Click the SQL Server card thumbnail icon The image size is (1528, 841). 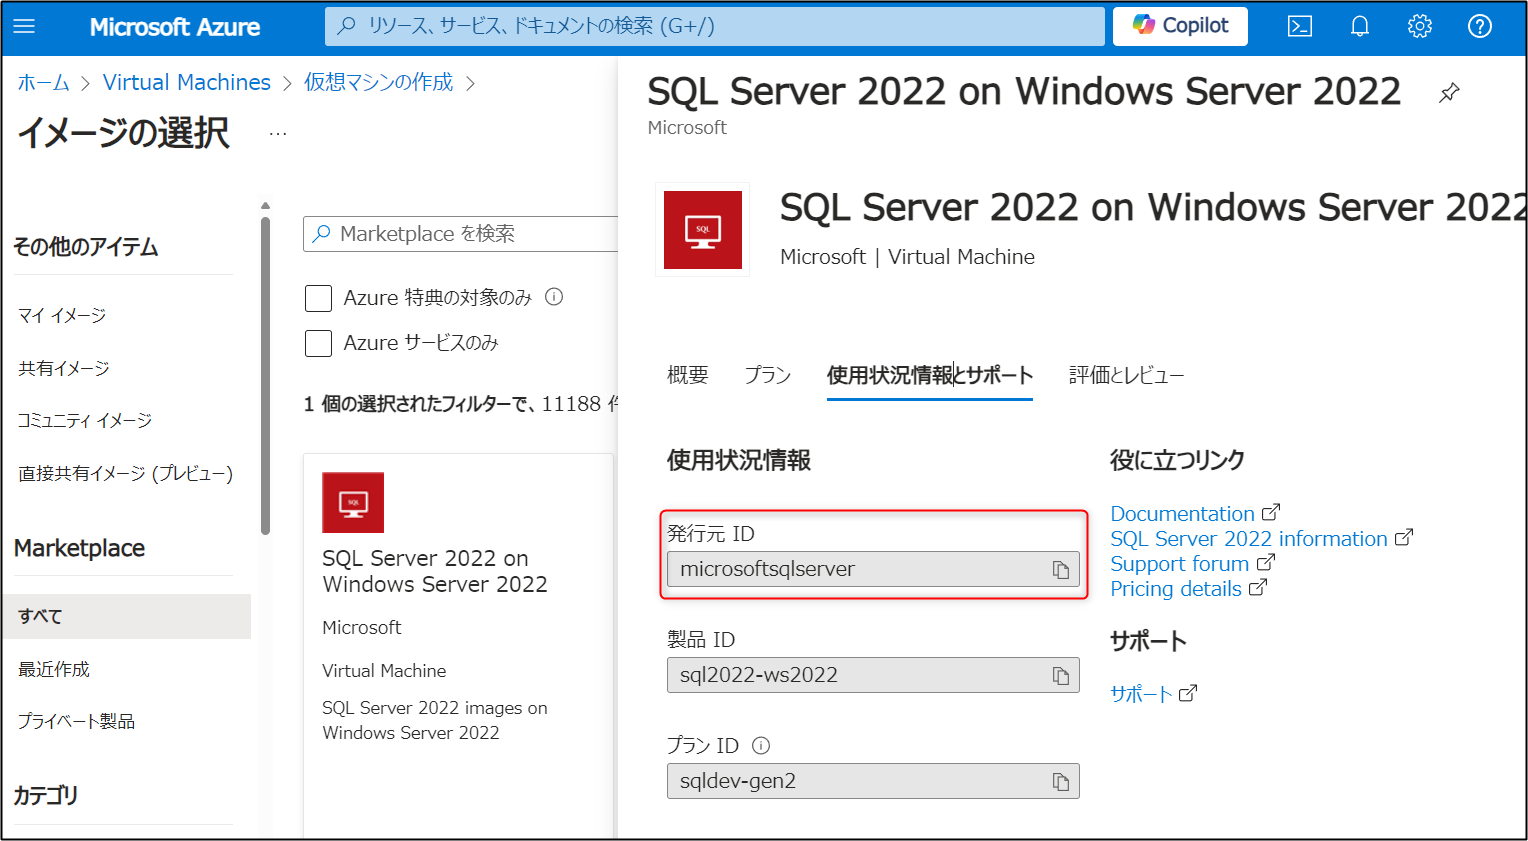click(353, 502)
